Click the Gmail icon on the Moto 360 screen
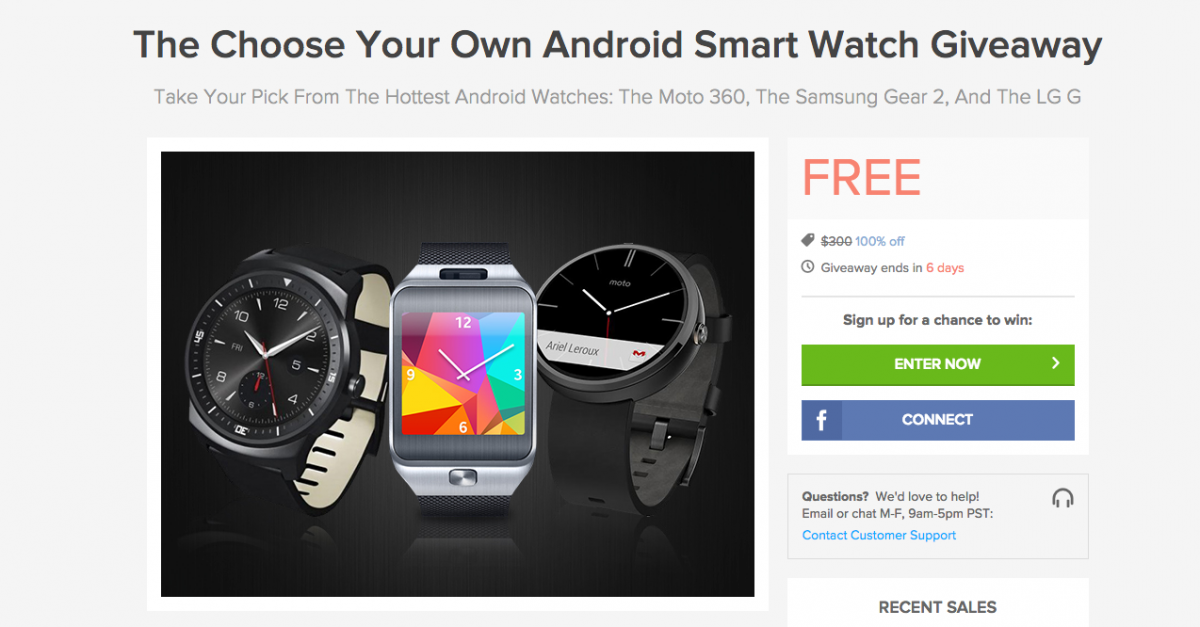The image size is (1200, 627). (x=640, y=353)
